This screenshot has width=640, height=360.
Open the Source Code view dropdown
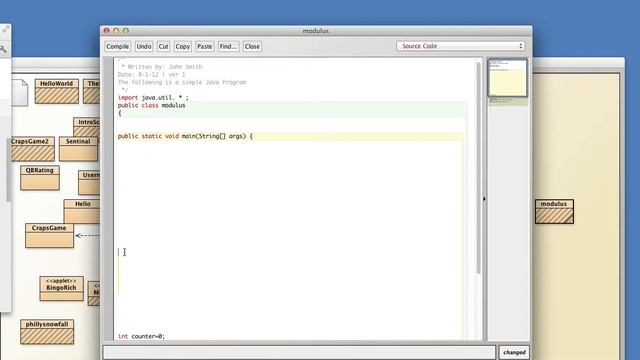461,46
